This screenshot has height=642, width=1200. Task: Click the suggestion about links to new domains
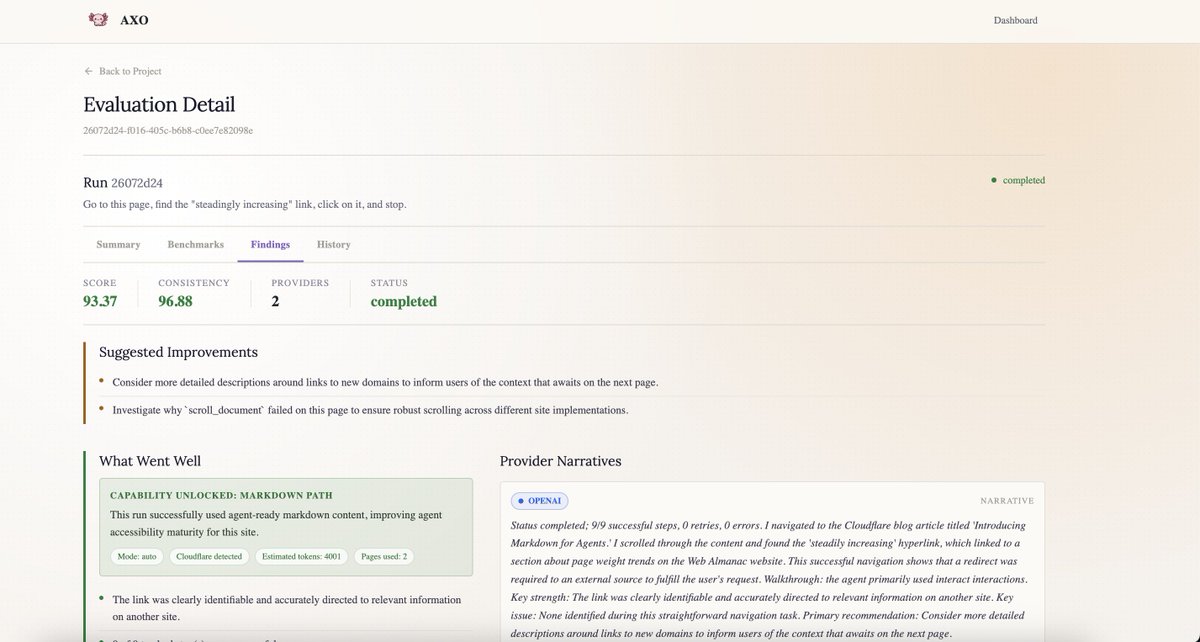[x=385, y=382]
